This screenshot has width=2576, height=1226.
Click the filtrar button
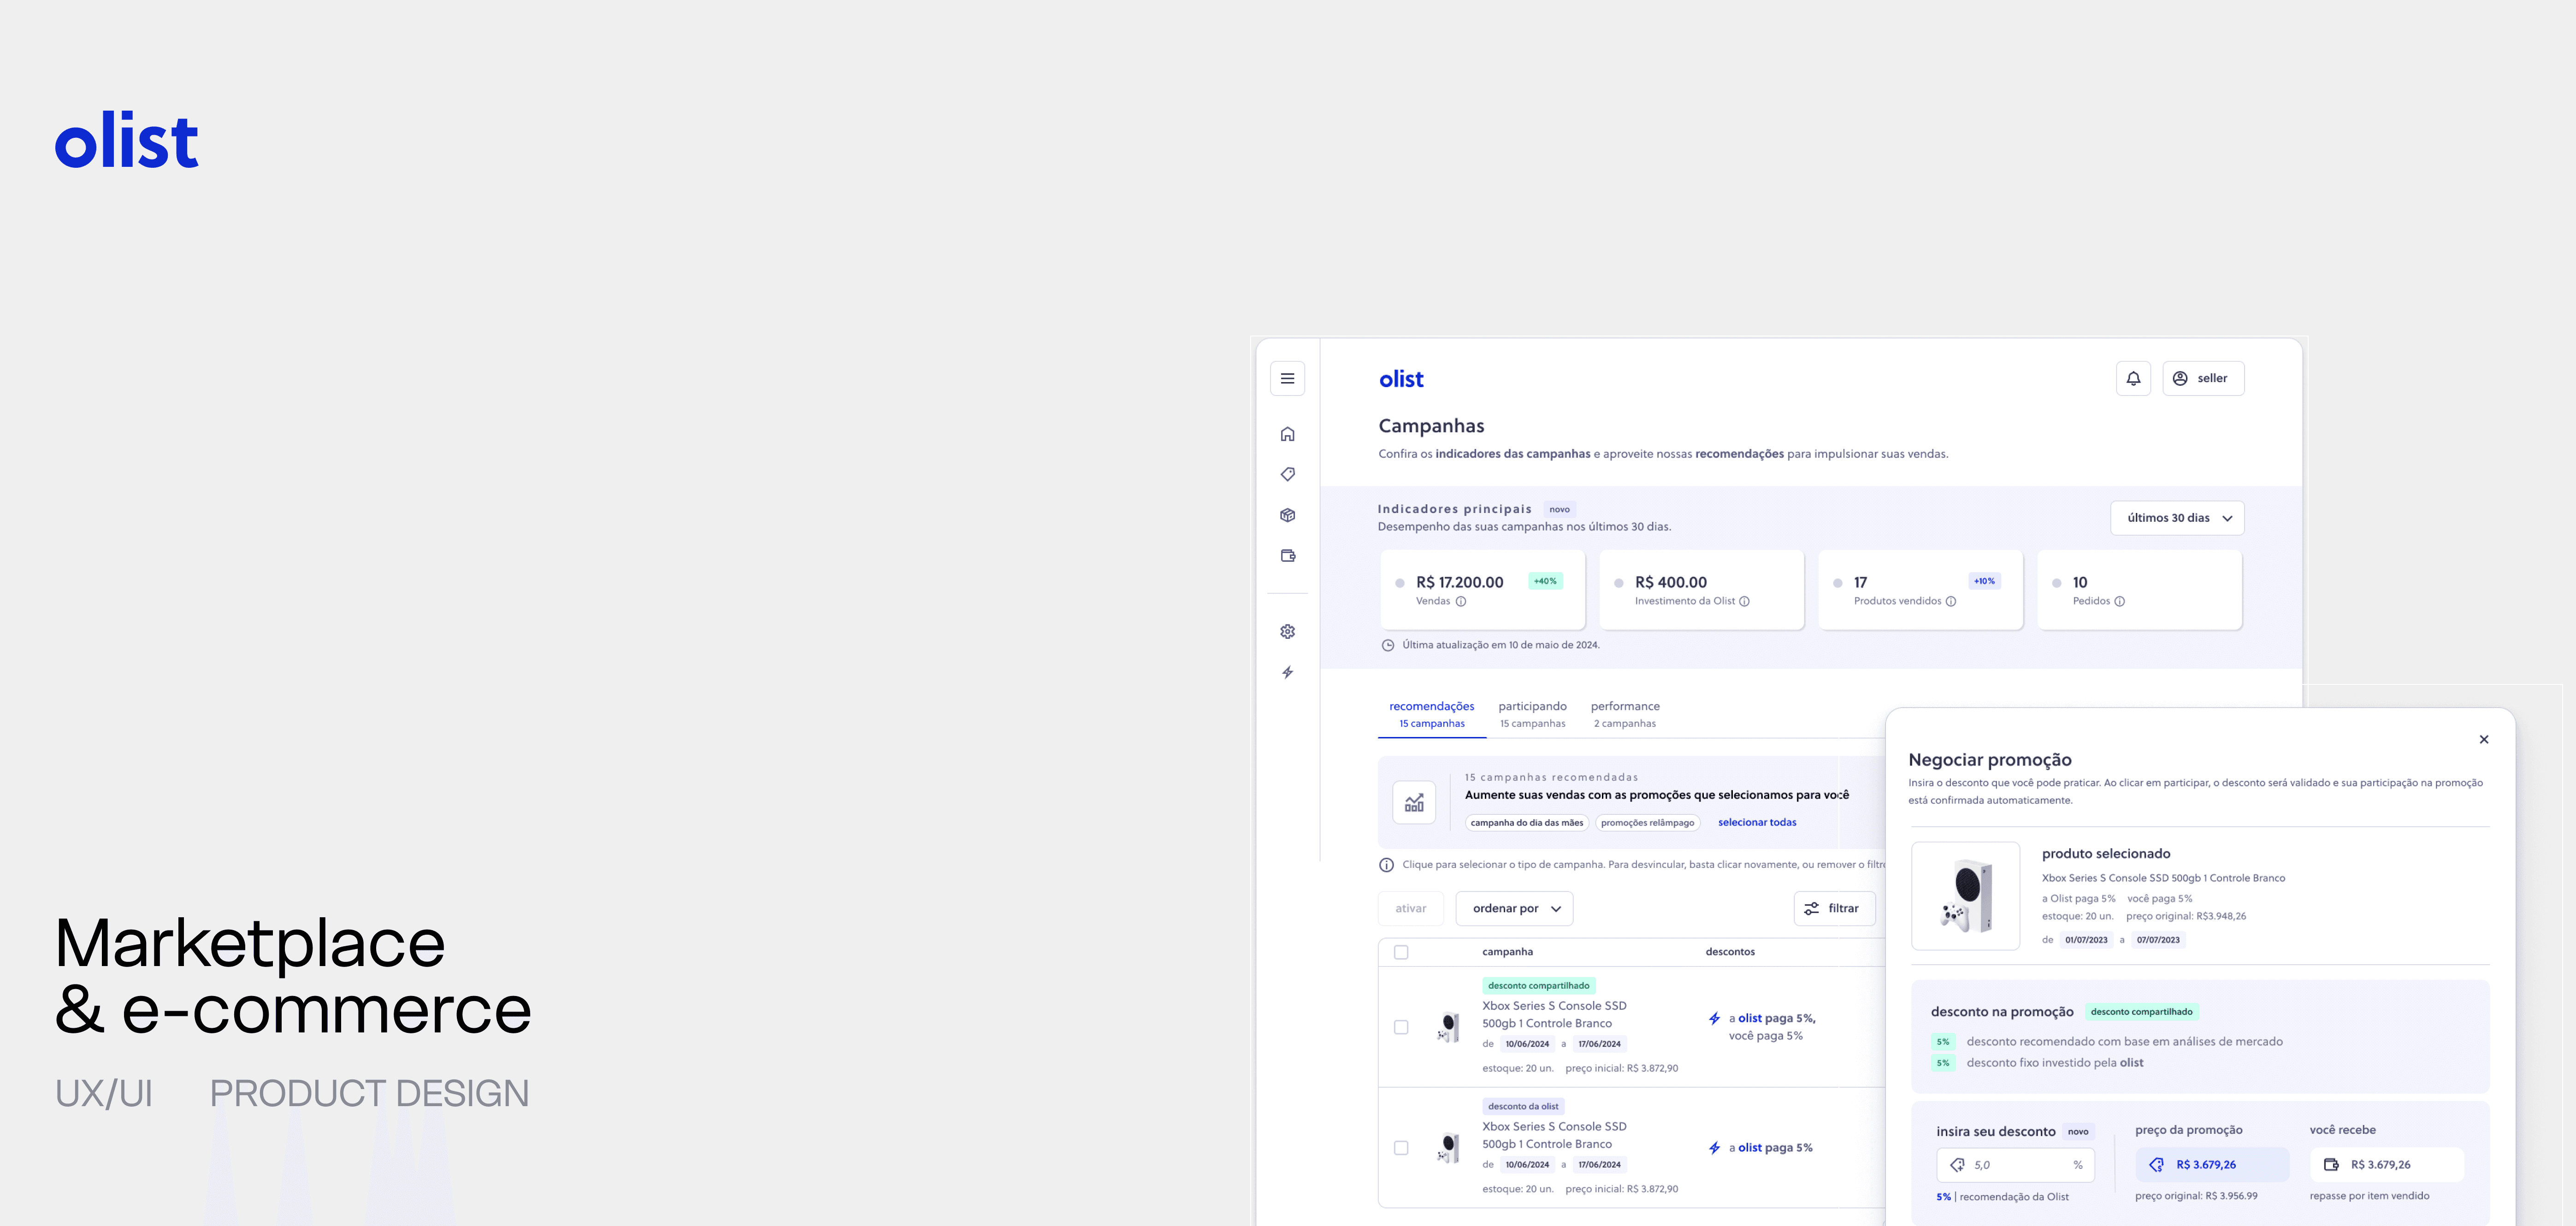(x=1833, y=908)
